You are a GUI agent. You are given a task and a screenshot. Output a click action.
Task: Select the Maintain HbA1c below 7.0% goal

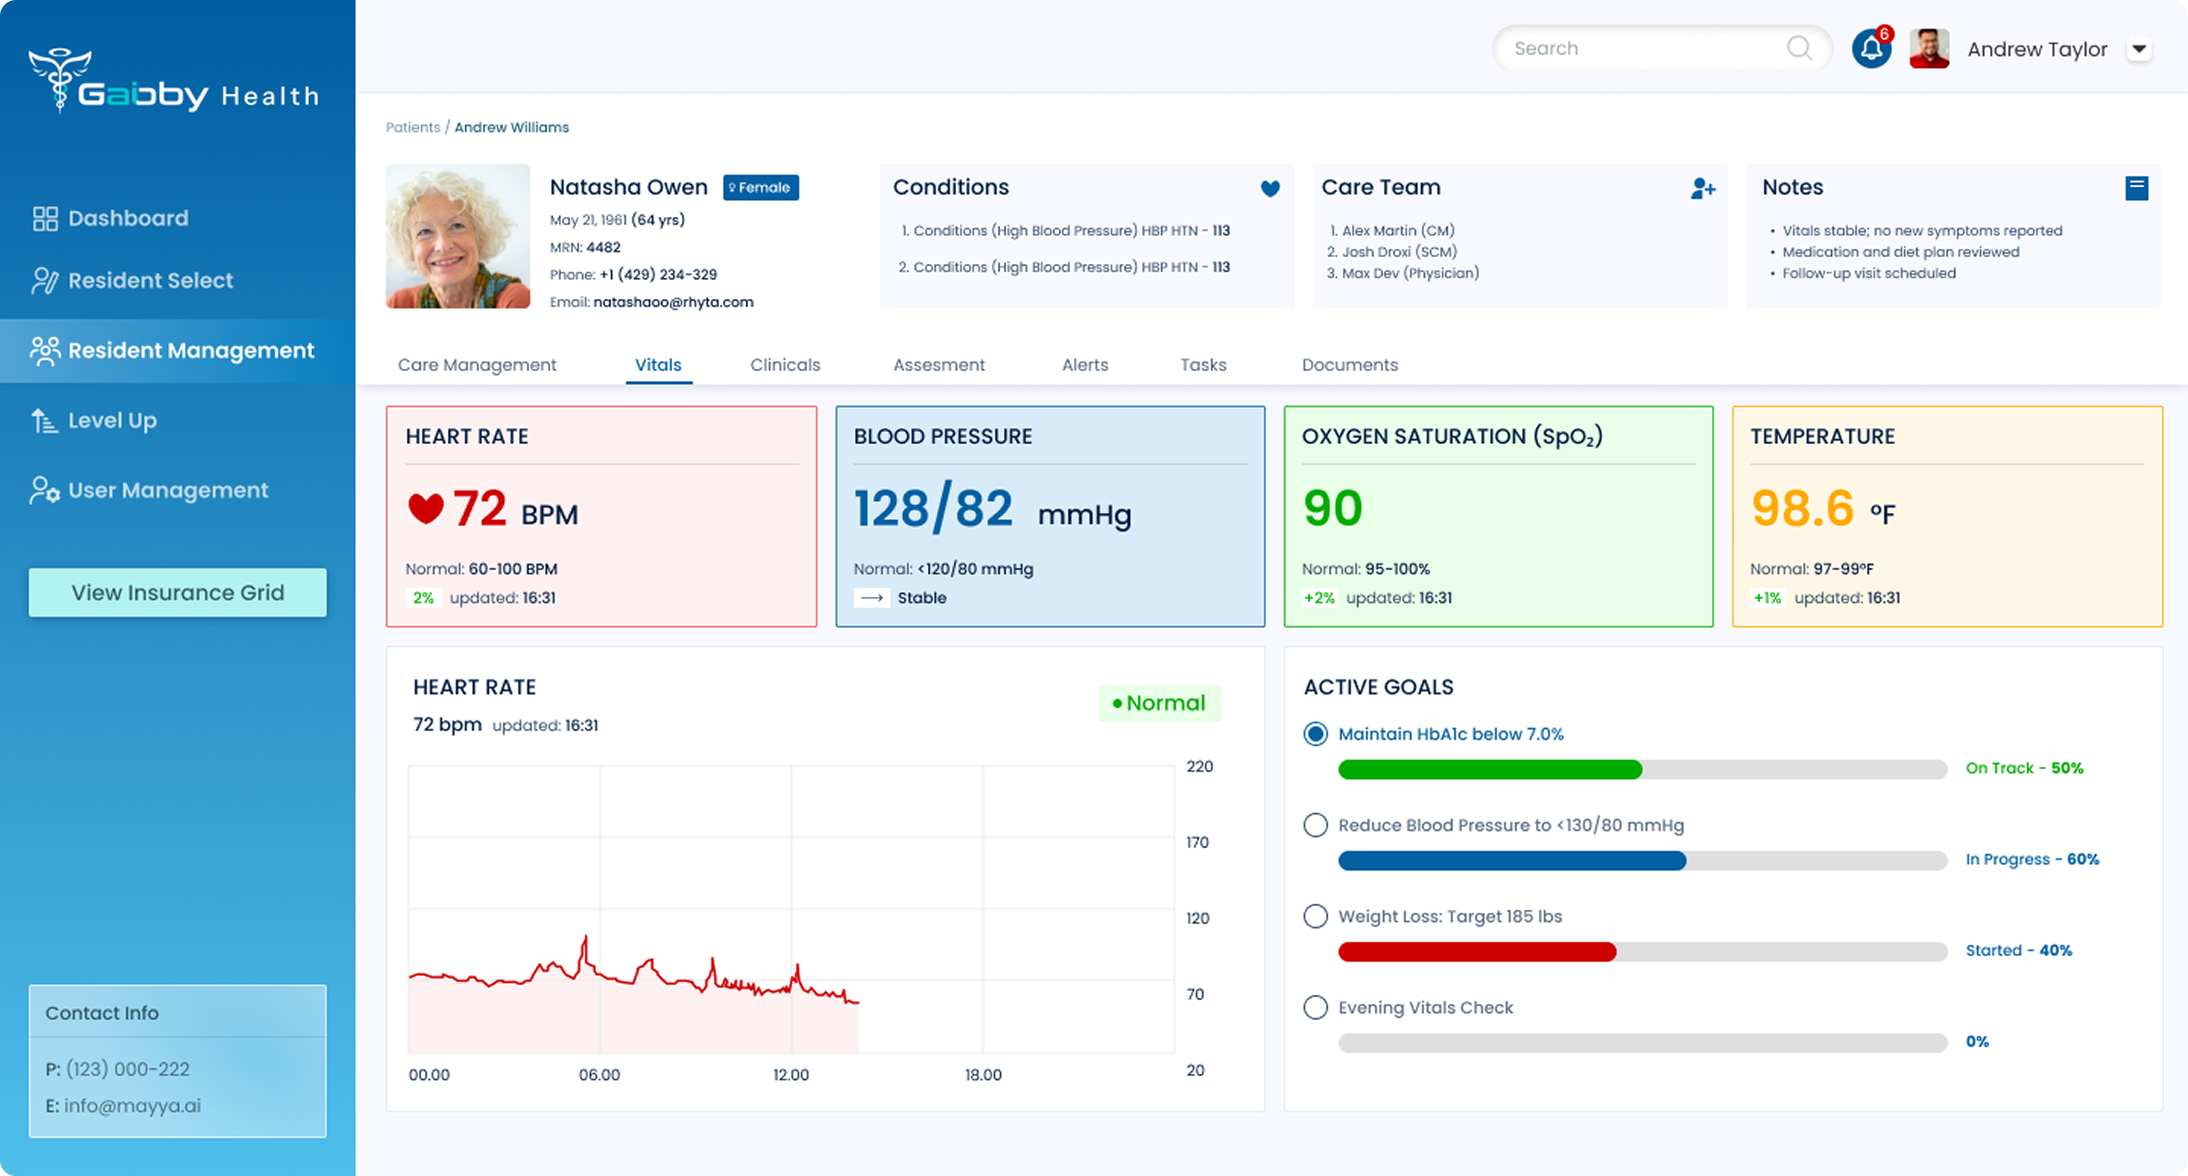tap(1315, 734)
